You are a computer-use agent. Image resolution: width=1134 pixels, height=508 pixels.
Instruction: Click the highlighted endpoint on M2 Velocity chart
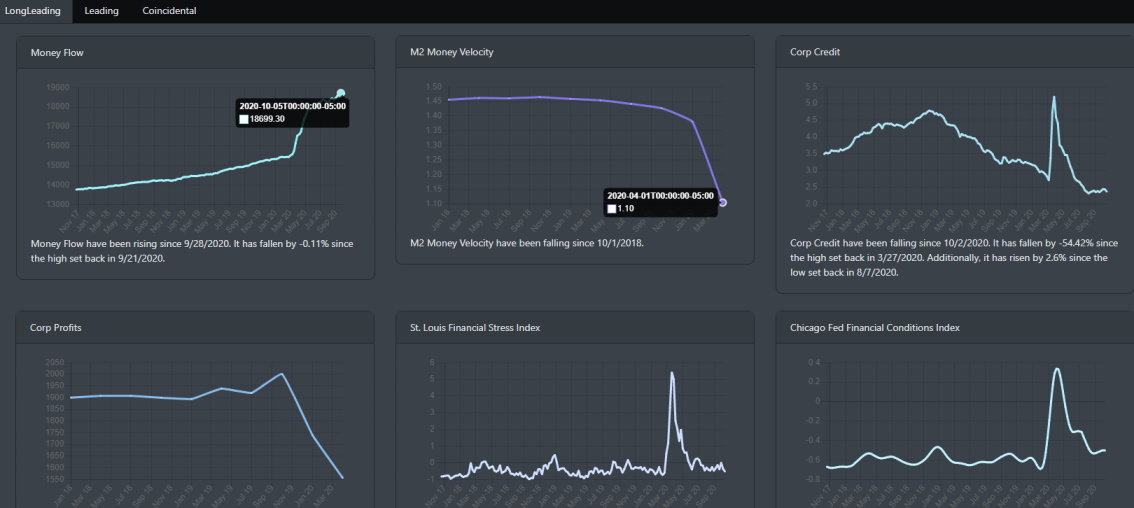click(723, 203)
